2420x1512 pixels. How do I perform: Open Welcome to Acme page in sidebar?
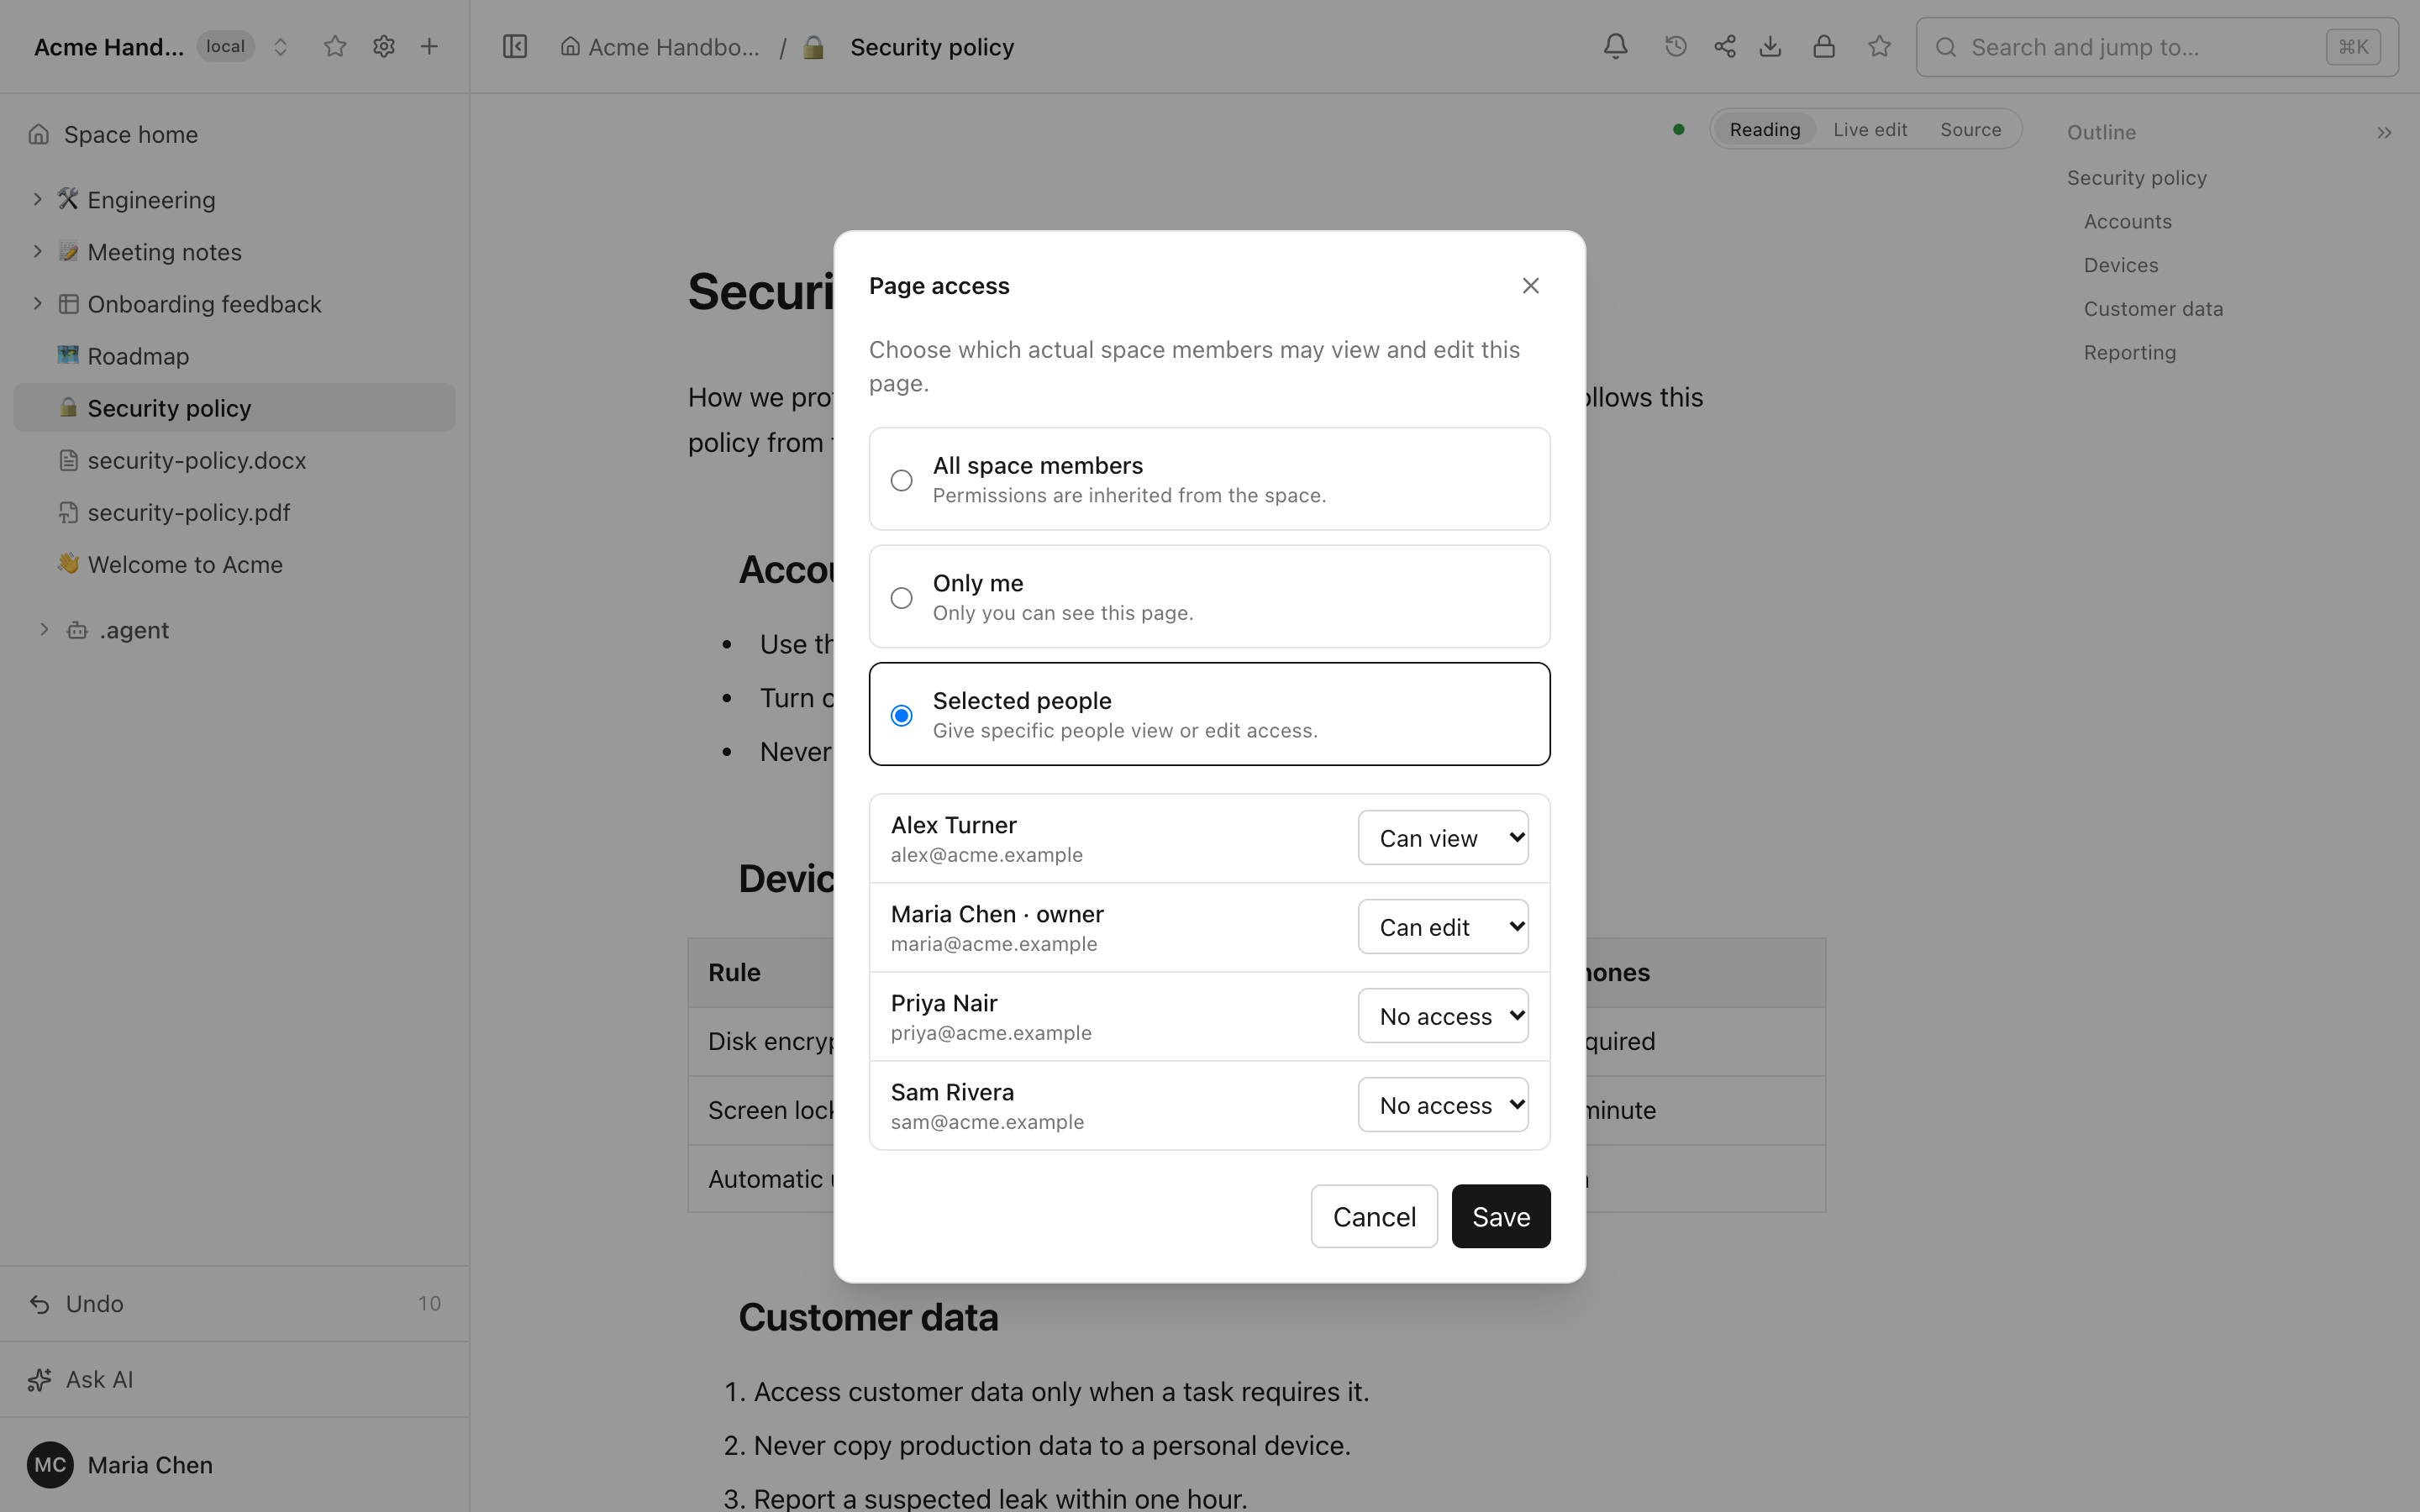point(234,564)
